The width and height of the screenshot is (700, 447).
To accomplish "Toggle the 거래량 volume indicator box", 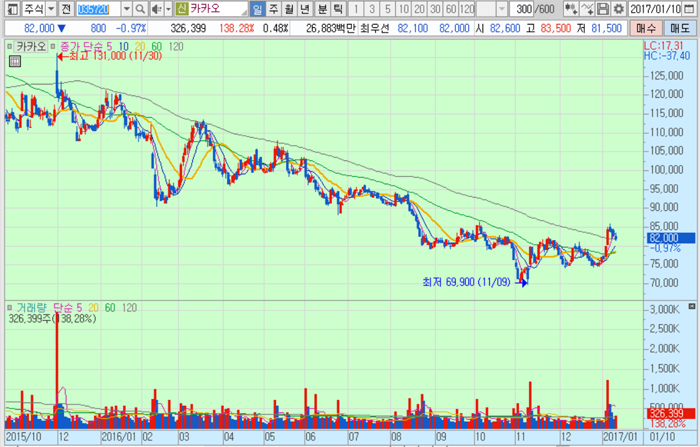I will (9, 307).
